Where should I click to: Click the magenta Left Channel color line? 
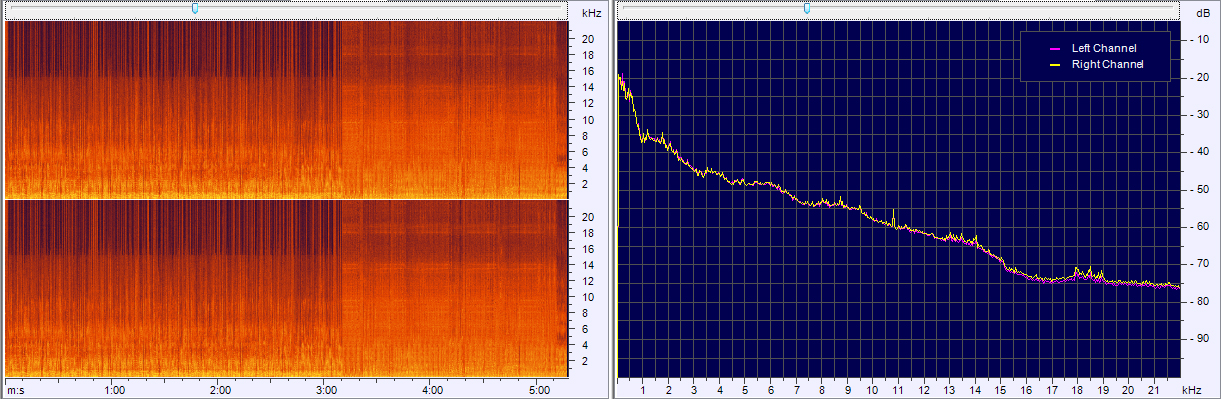[x=1053, y=48]
